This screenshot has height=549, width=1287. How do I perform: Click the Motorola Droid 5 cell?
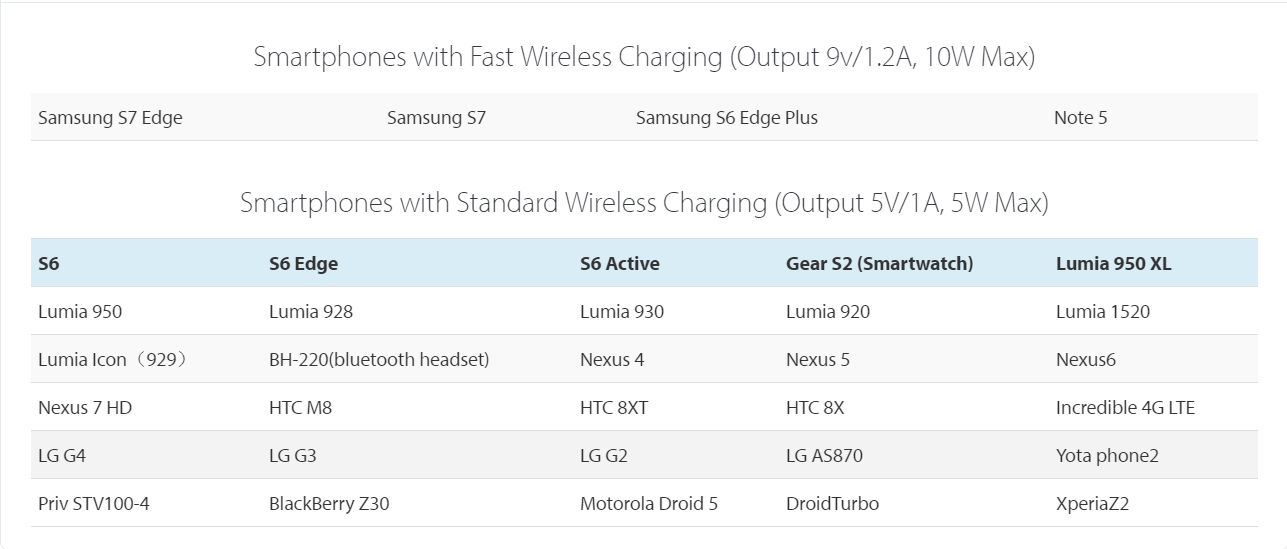pyautogui.click(x=648, y=504)
